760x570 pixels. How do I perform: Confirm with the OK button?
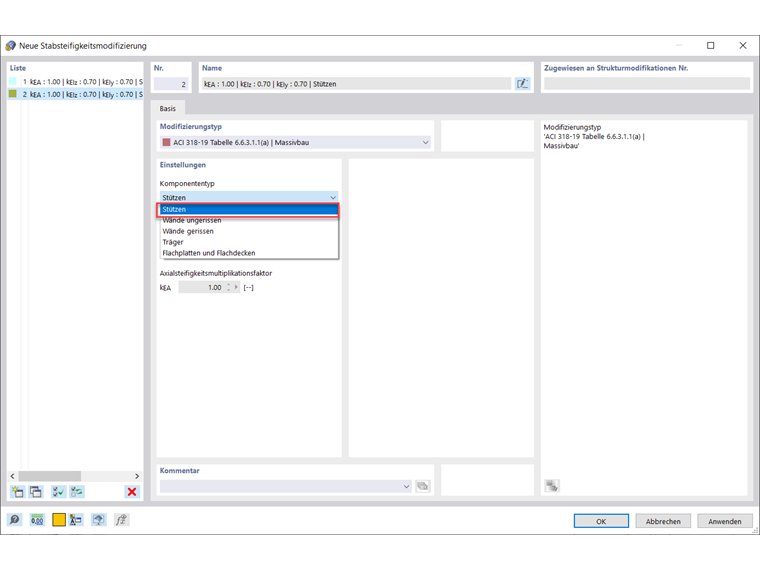601,522
